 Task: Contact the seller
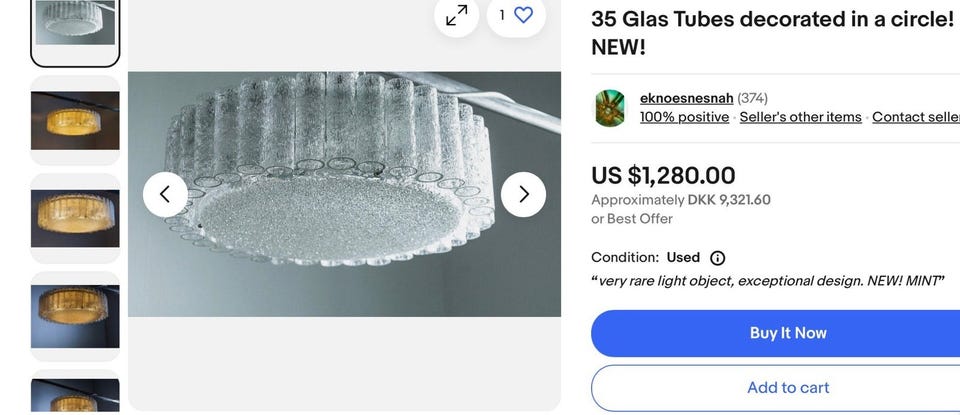915,117
